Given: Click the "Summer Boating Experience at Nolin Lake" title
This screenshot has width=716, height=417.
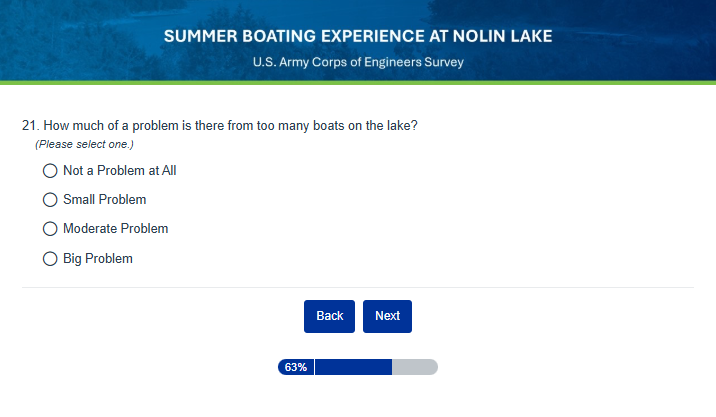Looking at the screenshot, I should click(x=357, y=37).
